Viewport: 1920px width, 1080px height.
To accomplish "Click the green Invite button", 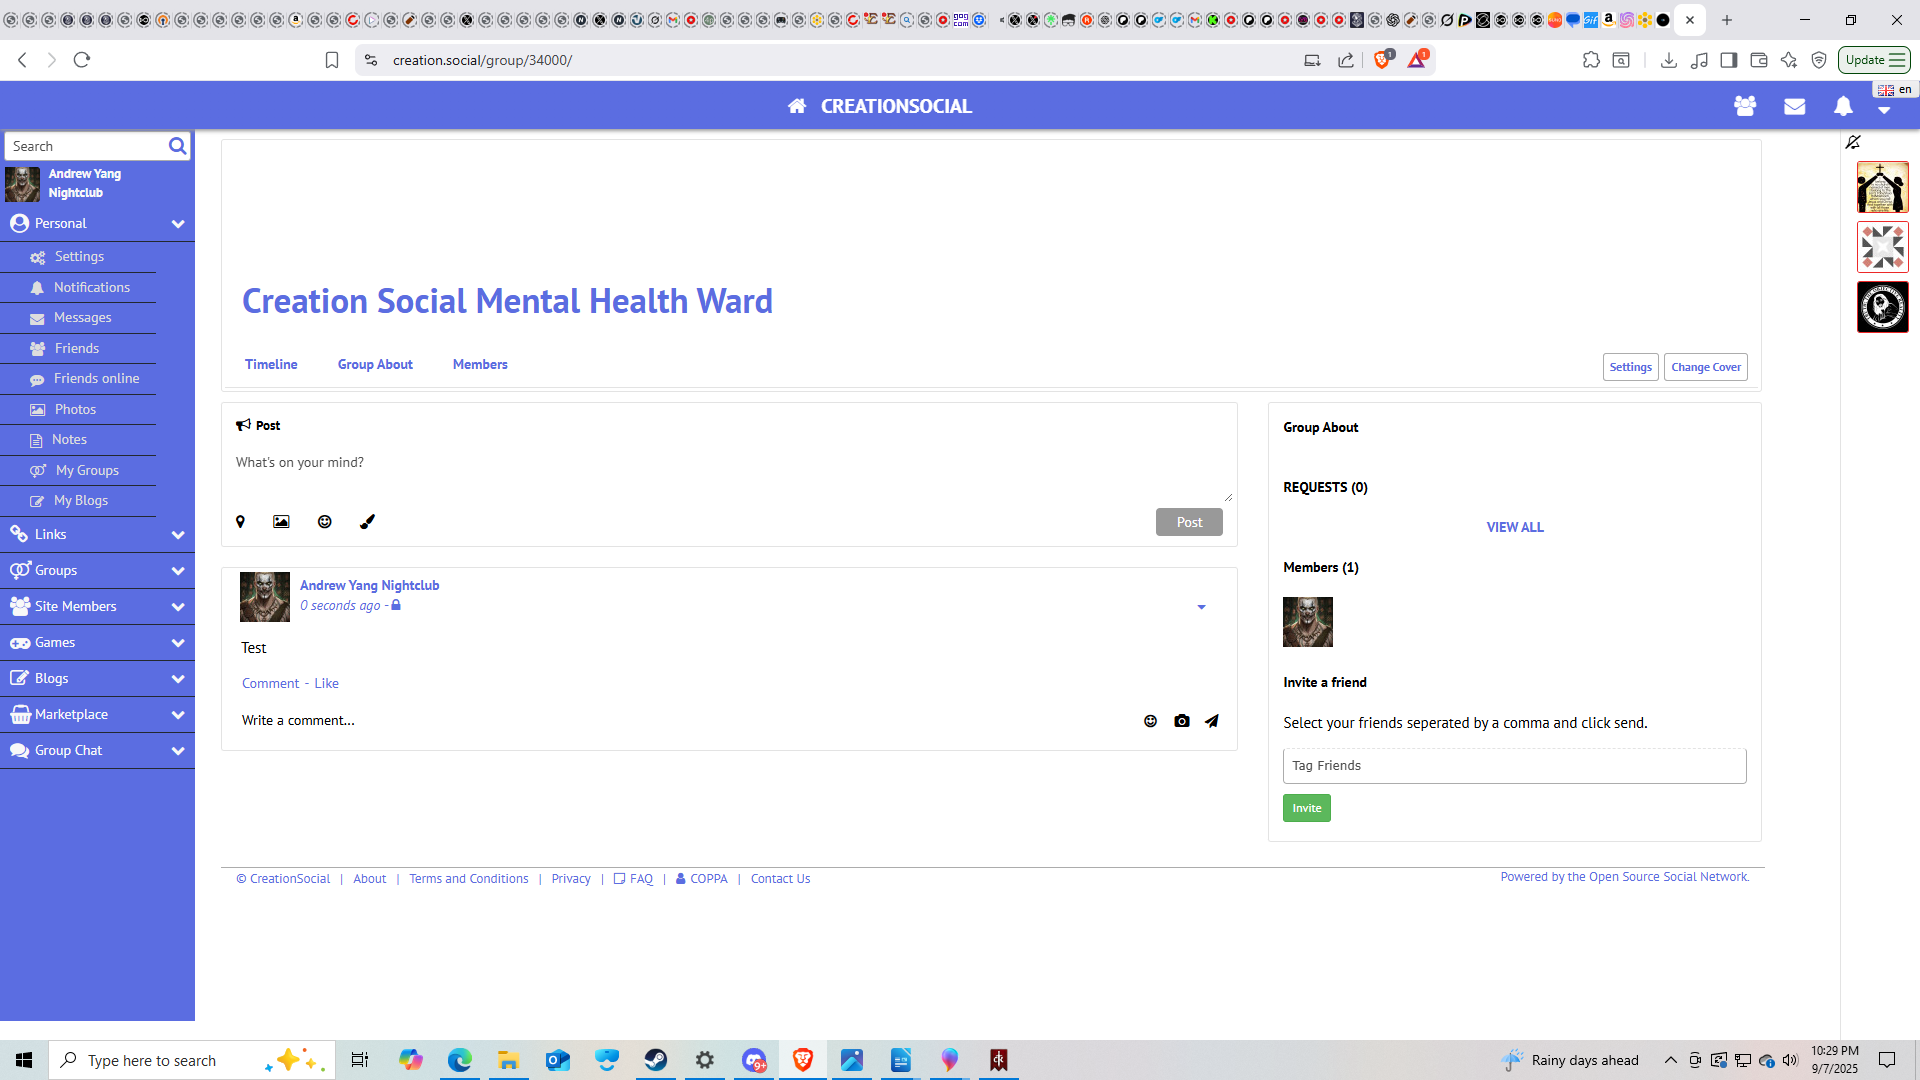I will (x=1306, y=808).
